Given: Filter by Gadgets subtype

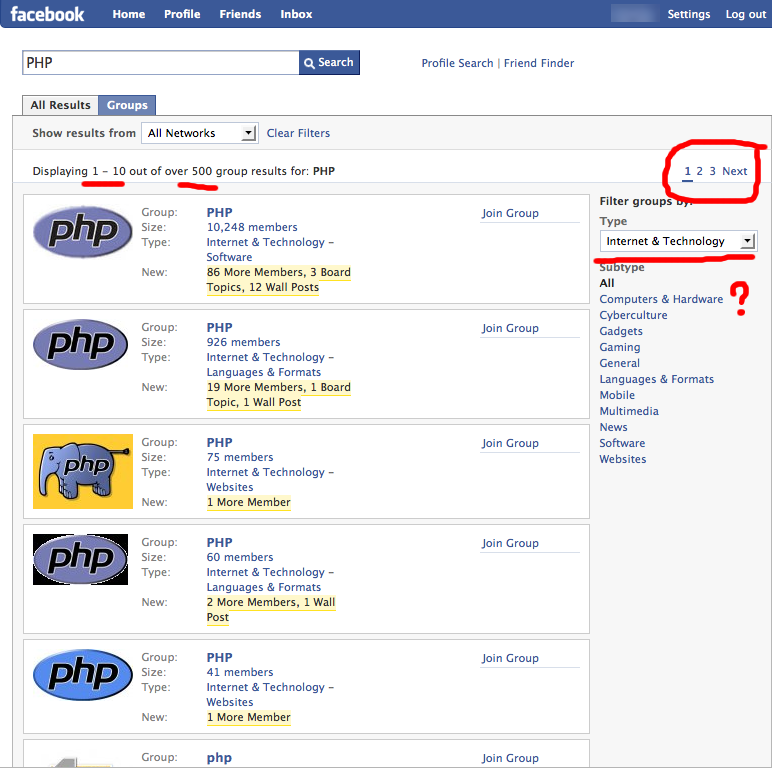Looking at the screenshot, I should point(621,331).
